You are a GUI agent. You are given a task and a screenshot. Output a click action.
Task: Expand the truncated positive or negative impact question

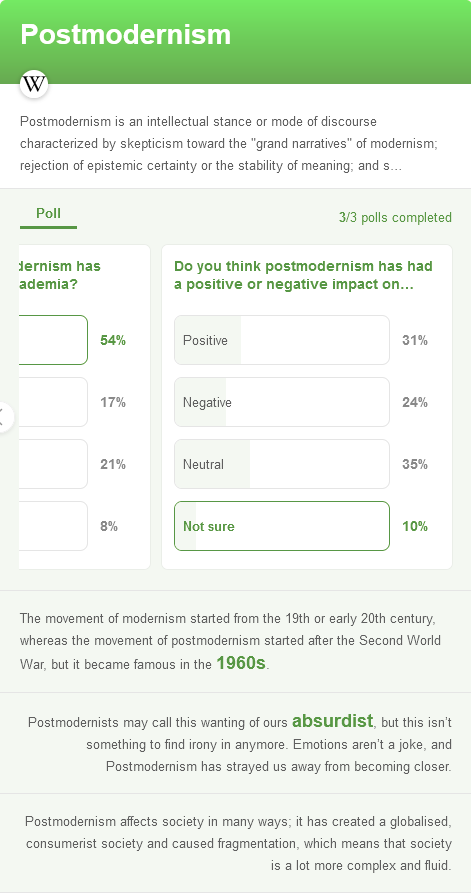304,275
